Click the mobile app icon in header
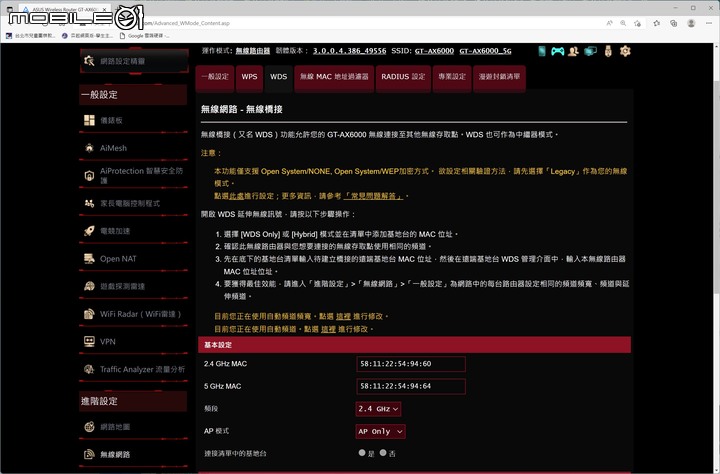This screenshot has width=720, height=474. [x=542, y=51]
